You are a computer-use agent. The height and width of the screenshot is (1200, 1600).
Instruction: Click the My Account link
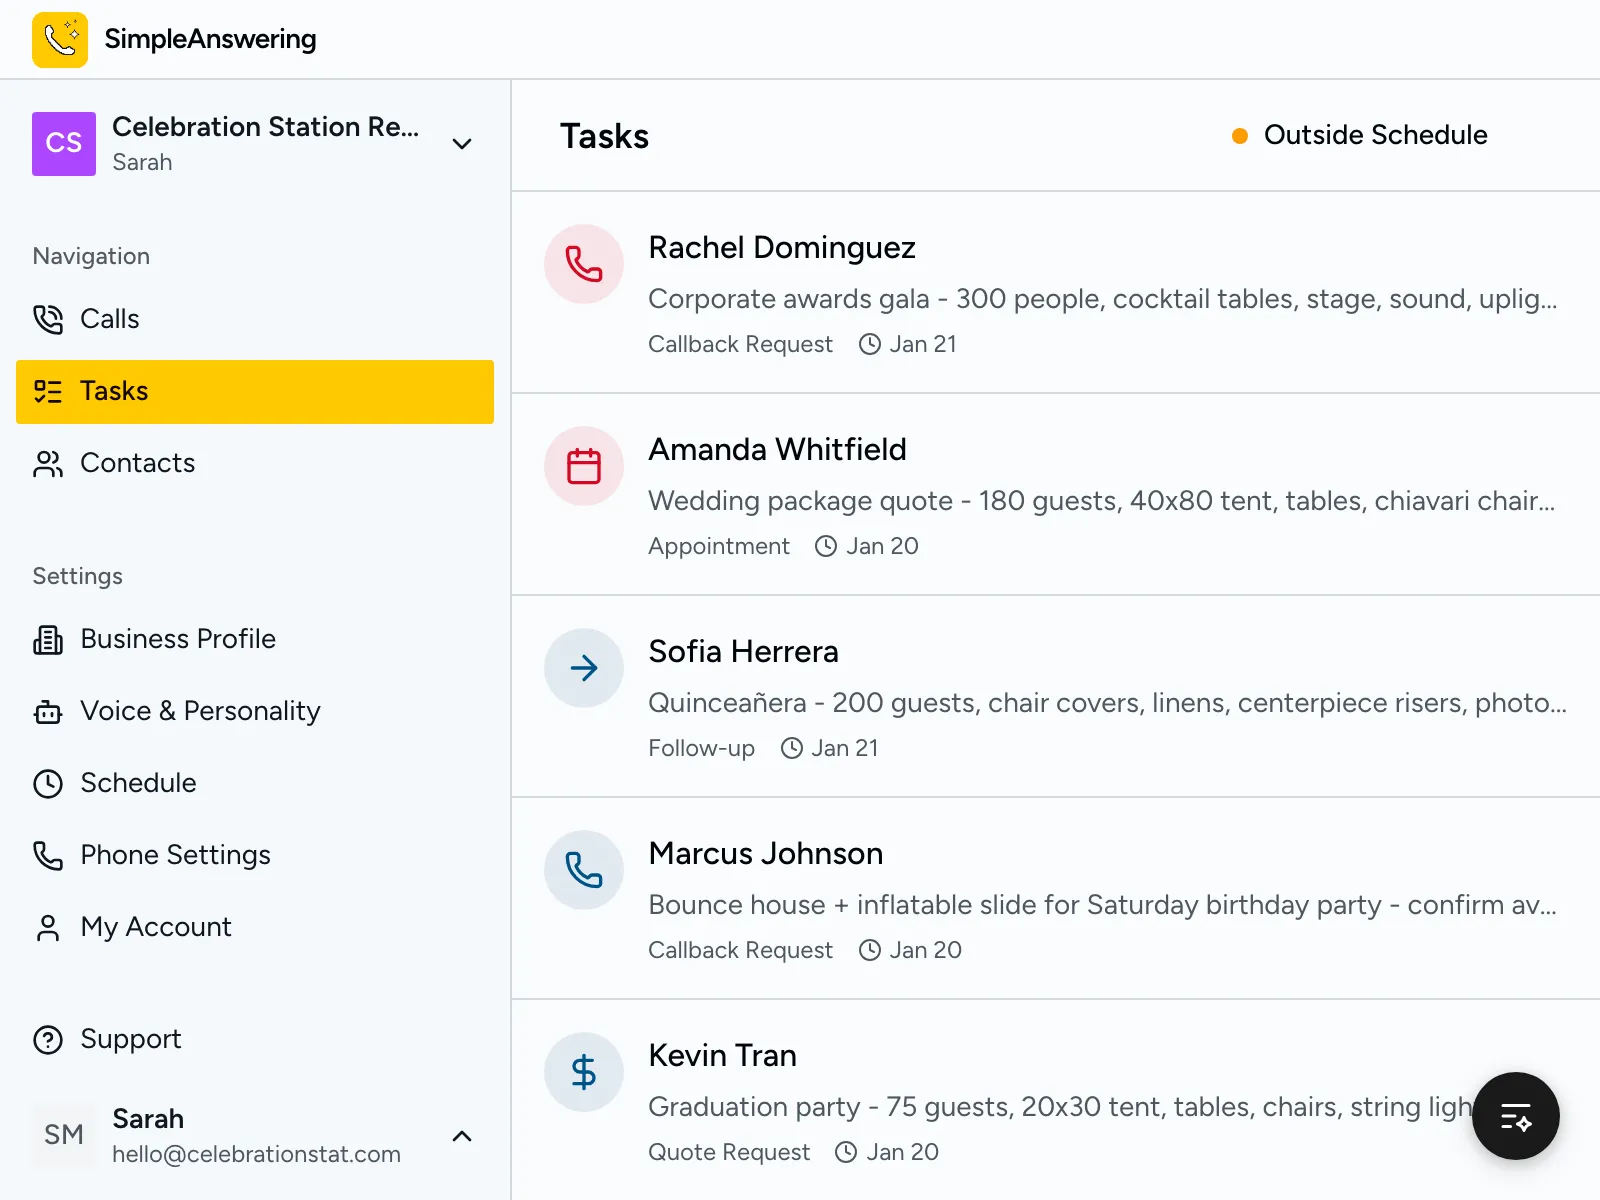pos(155,927)
